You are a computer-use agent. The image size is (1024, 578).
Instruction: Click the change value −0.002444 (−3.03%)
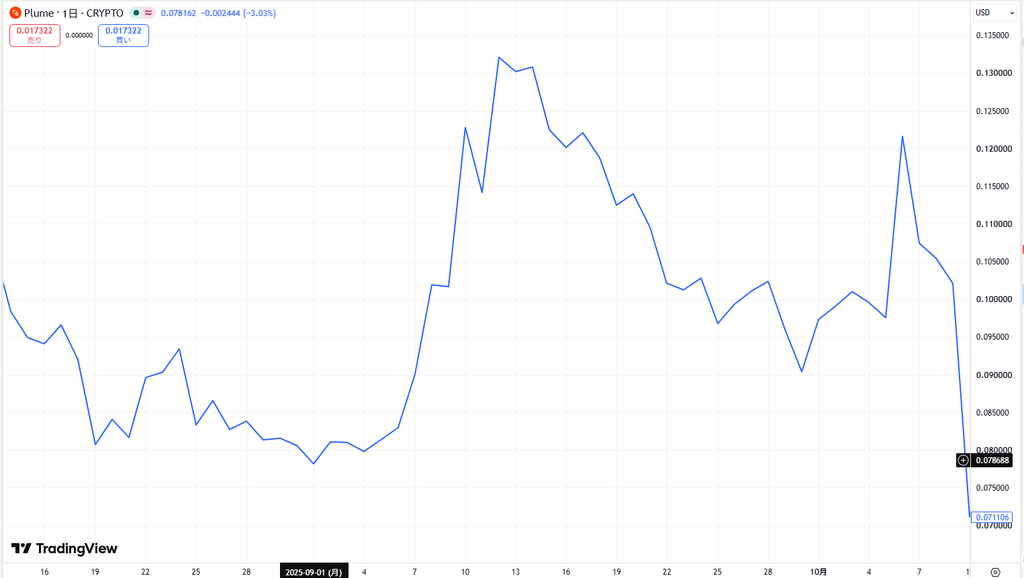click(x=238, y=13)
